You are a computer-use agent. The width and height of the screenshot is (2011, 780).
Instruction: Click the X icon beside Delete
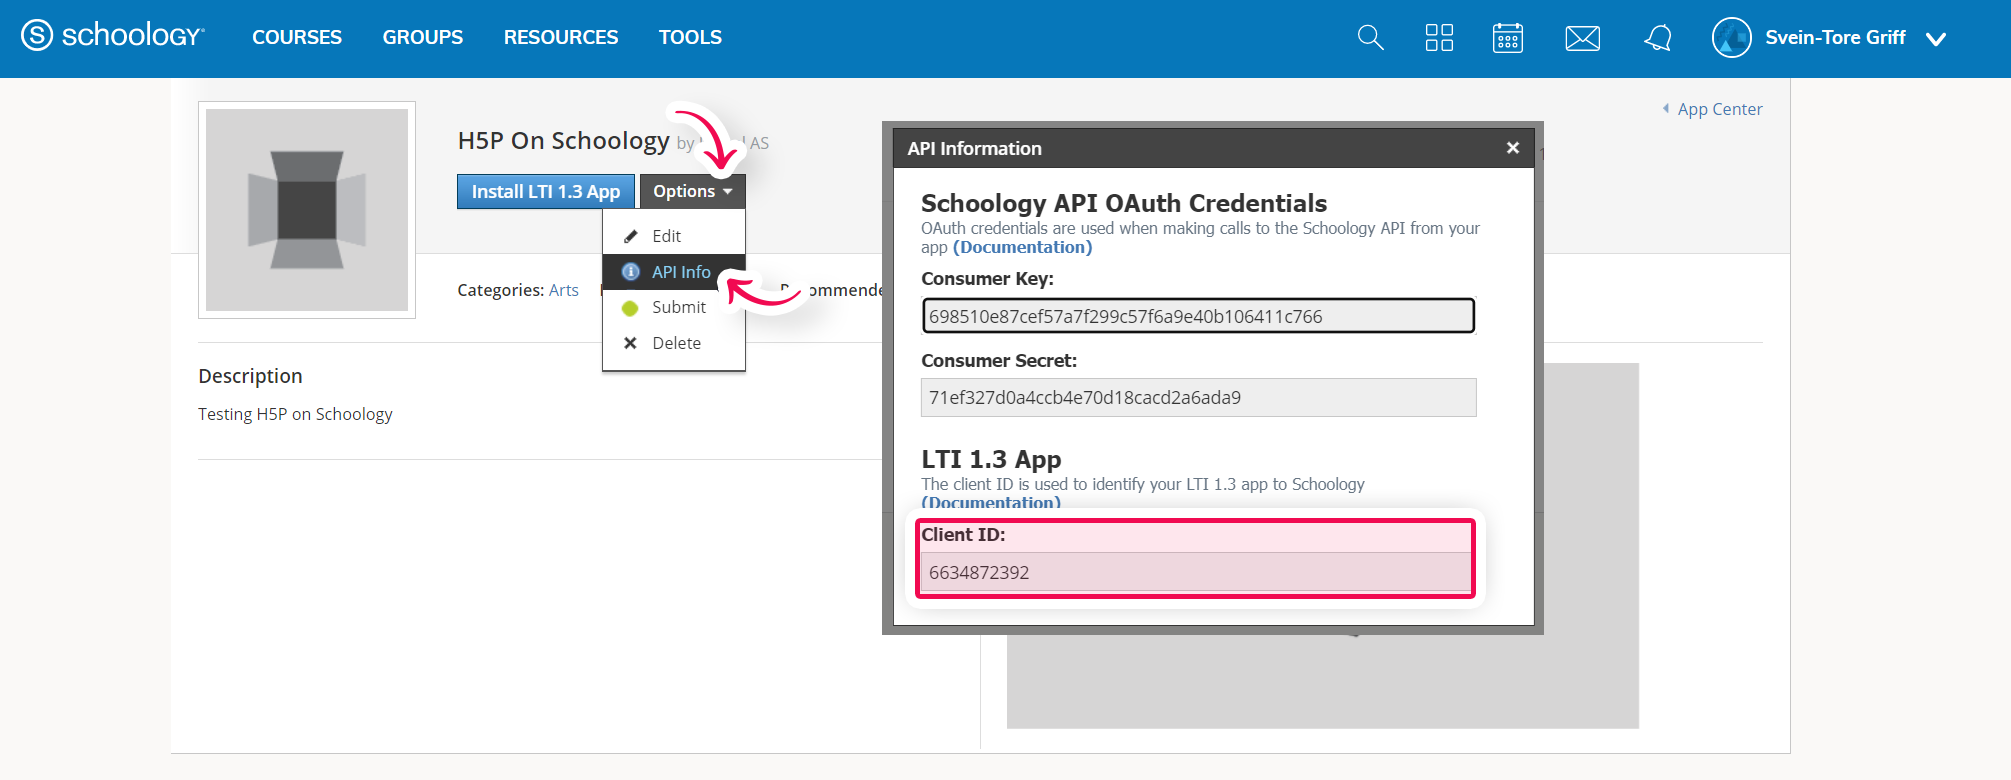[630, 343]
